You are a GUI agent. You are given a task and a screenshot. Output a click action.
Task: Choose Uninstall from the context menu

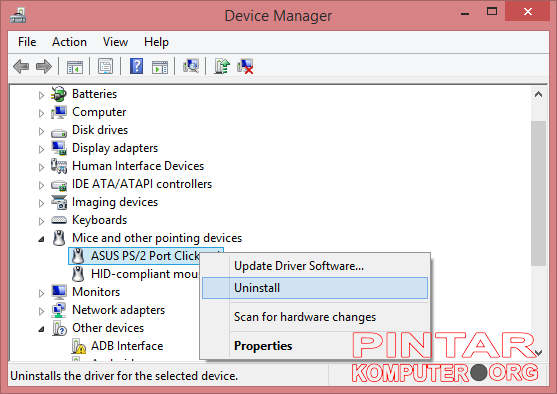click(315, 288)
